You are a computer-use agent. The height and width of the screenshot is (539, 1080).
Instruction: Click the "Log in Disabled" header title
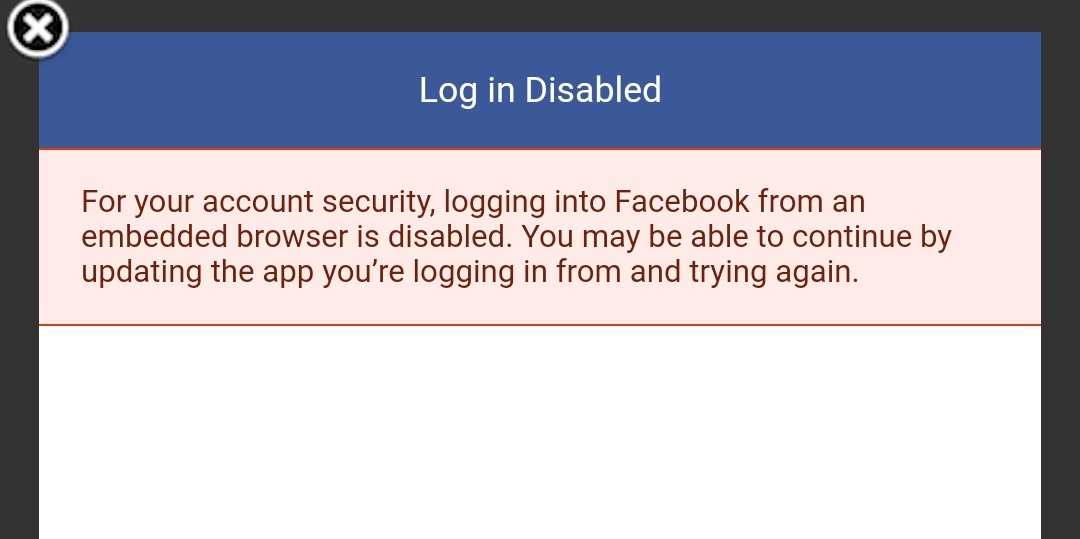pos(540,90)
